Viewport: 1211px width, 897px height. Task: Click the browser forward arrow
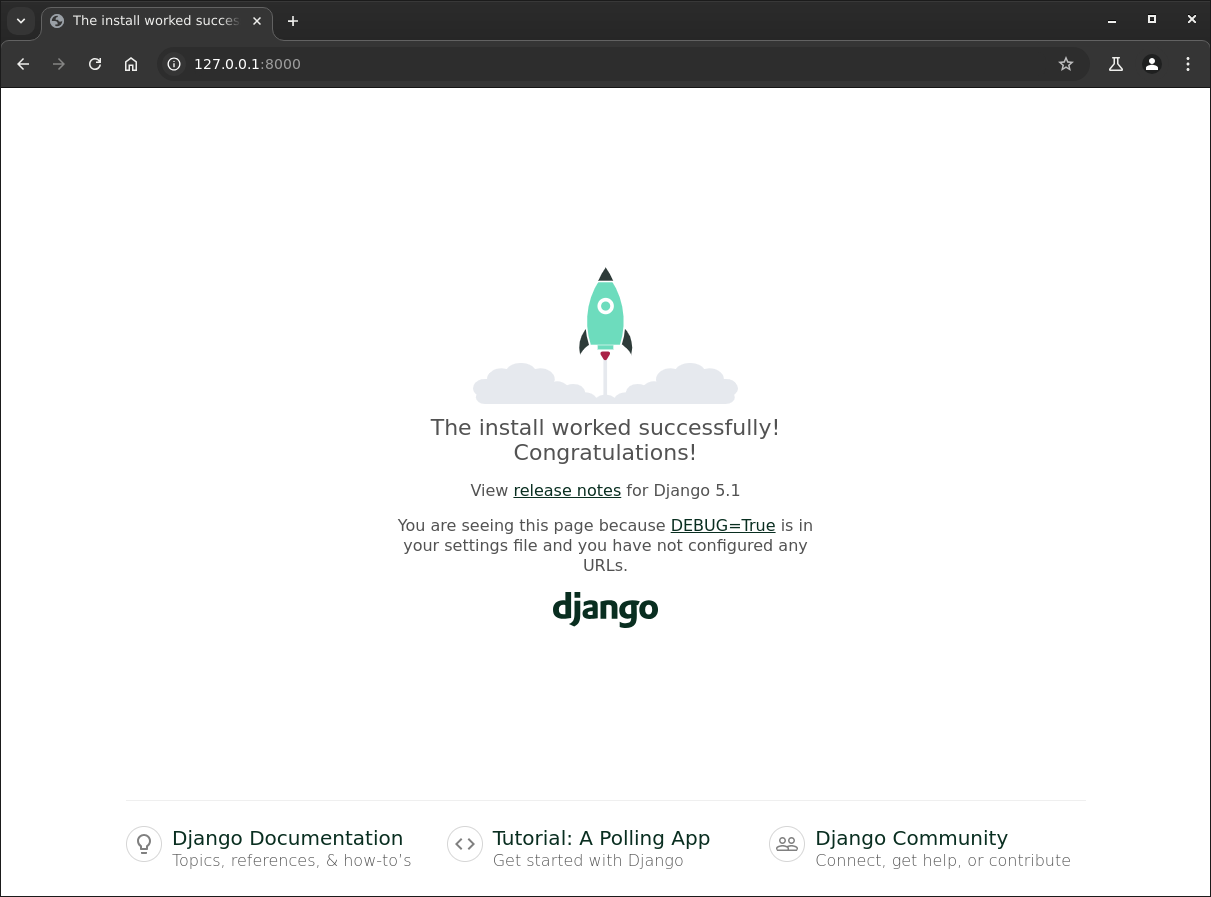(x=59, y=64)
